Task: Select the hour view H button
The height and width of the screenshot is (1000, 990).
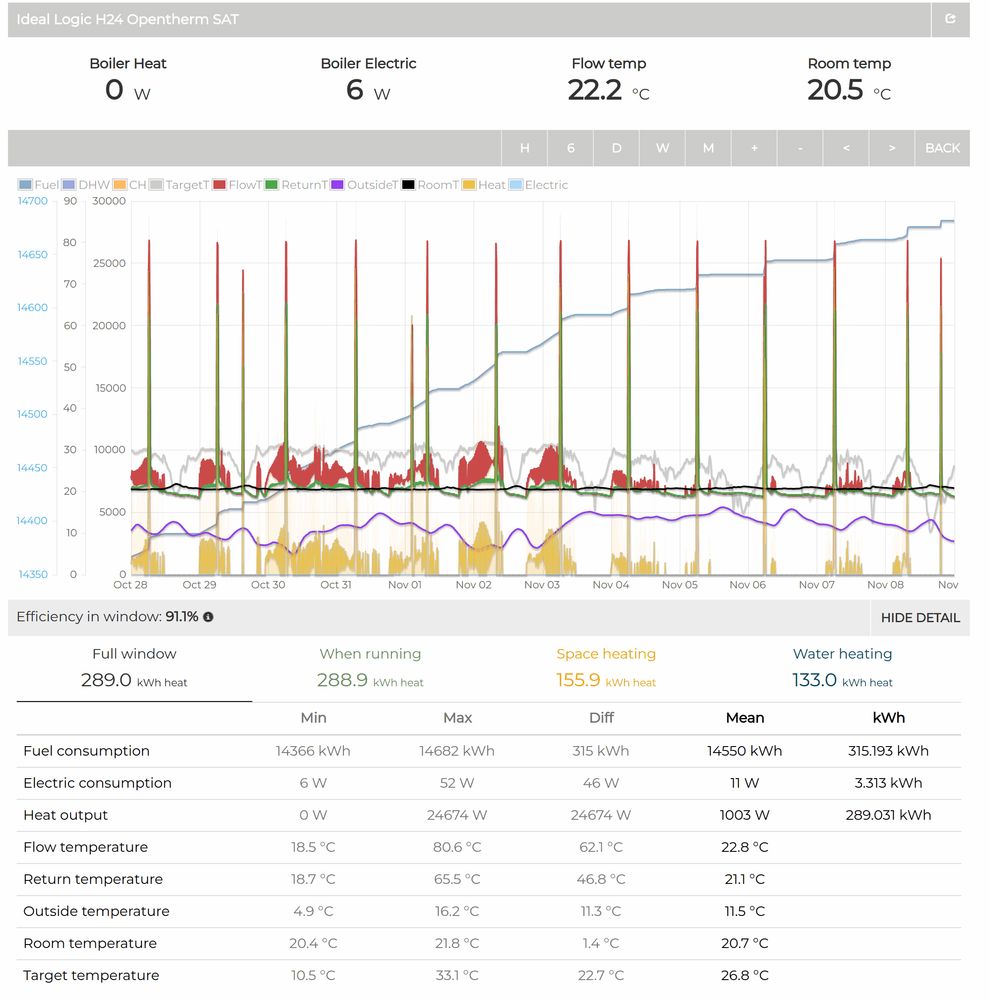Action: point(524,148)
